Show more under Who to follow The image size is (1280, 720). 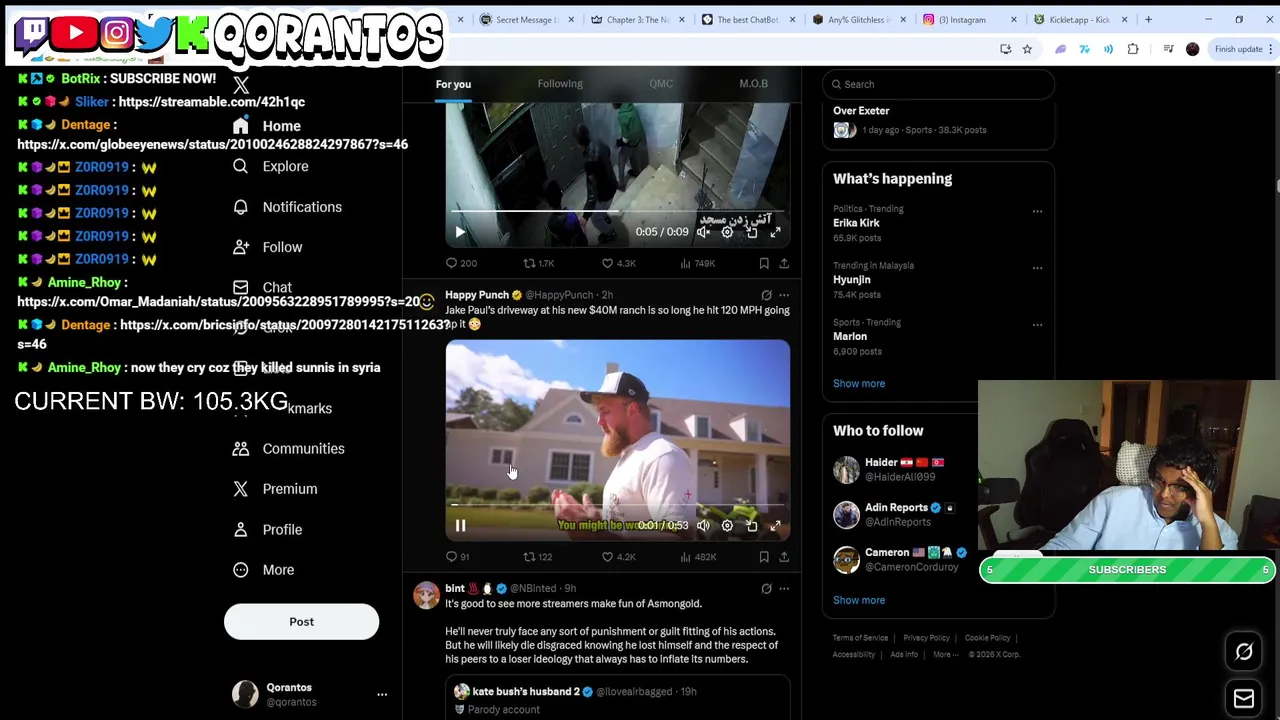click(x=859, y=601)
